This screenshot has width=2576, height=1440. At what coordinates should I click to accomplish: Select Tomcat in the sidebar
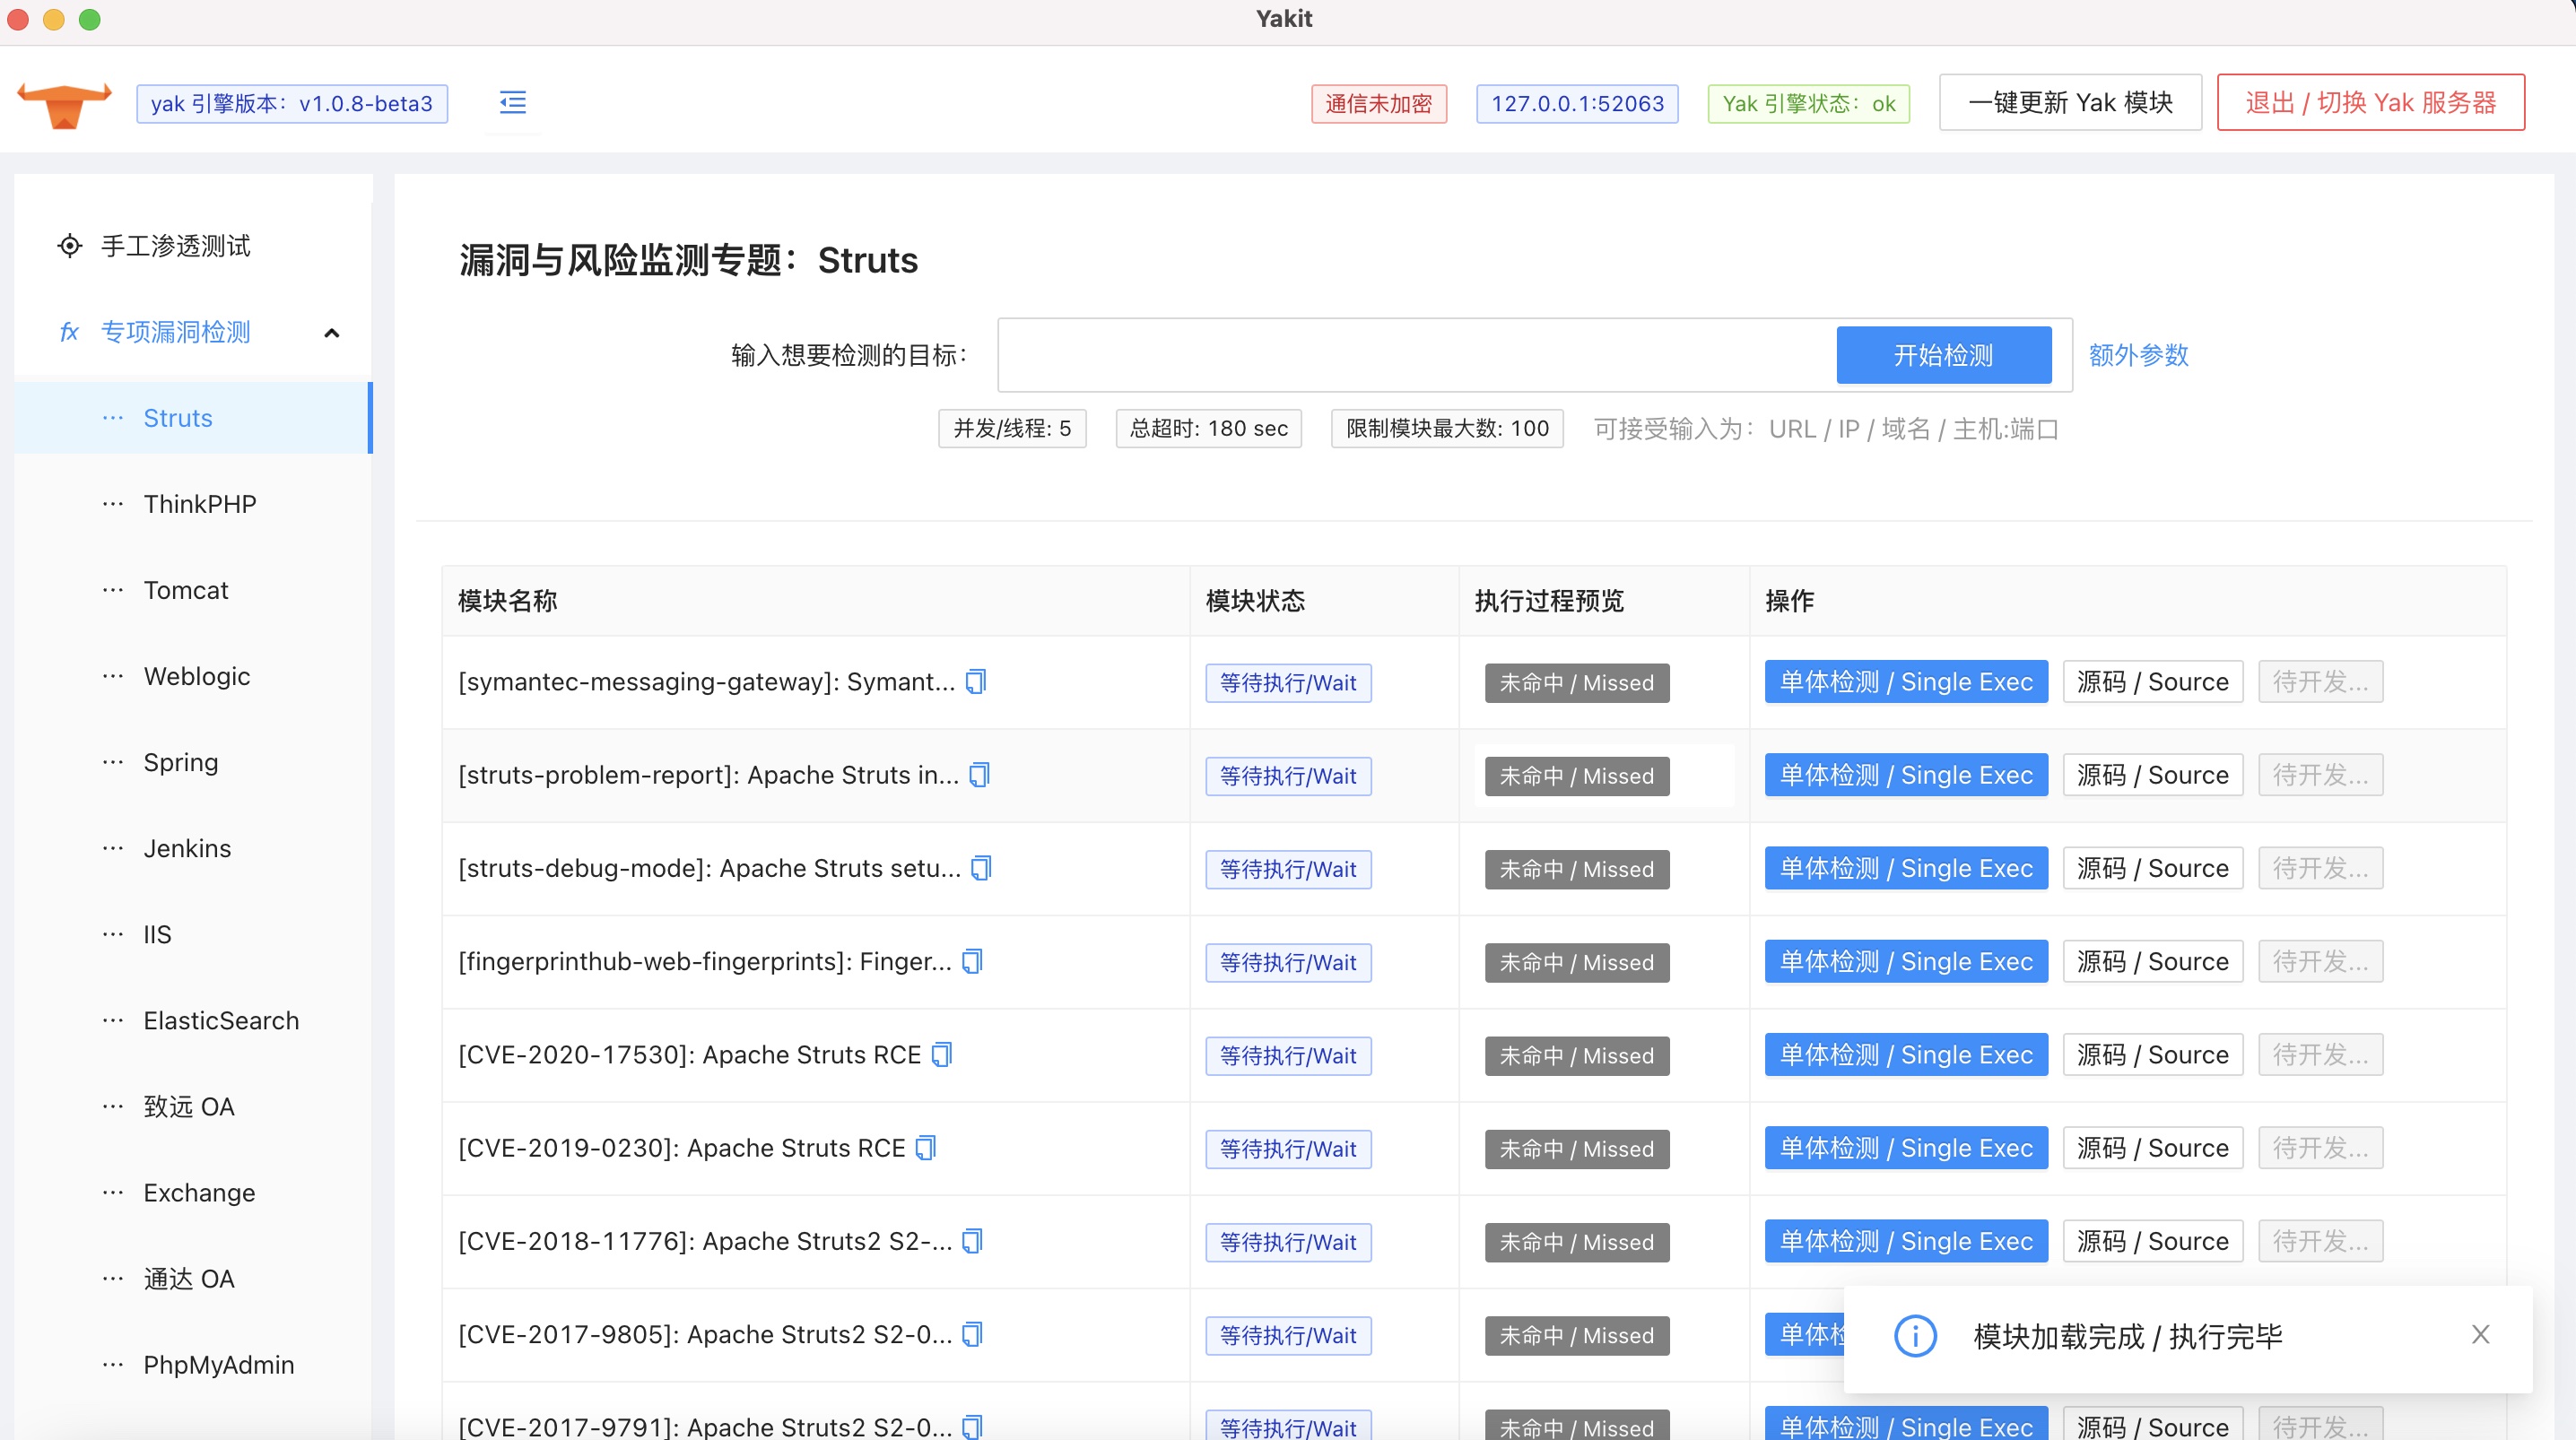pyautogui.click(x=185, y=590)
